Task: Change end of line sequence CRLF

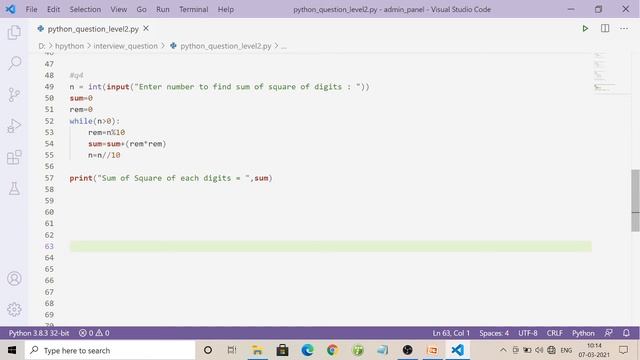Action: tap(555, 333)
